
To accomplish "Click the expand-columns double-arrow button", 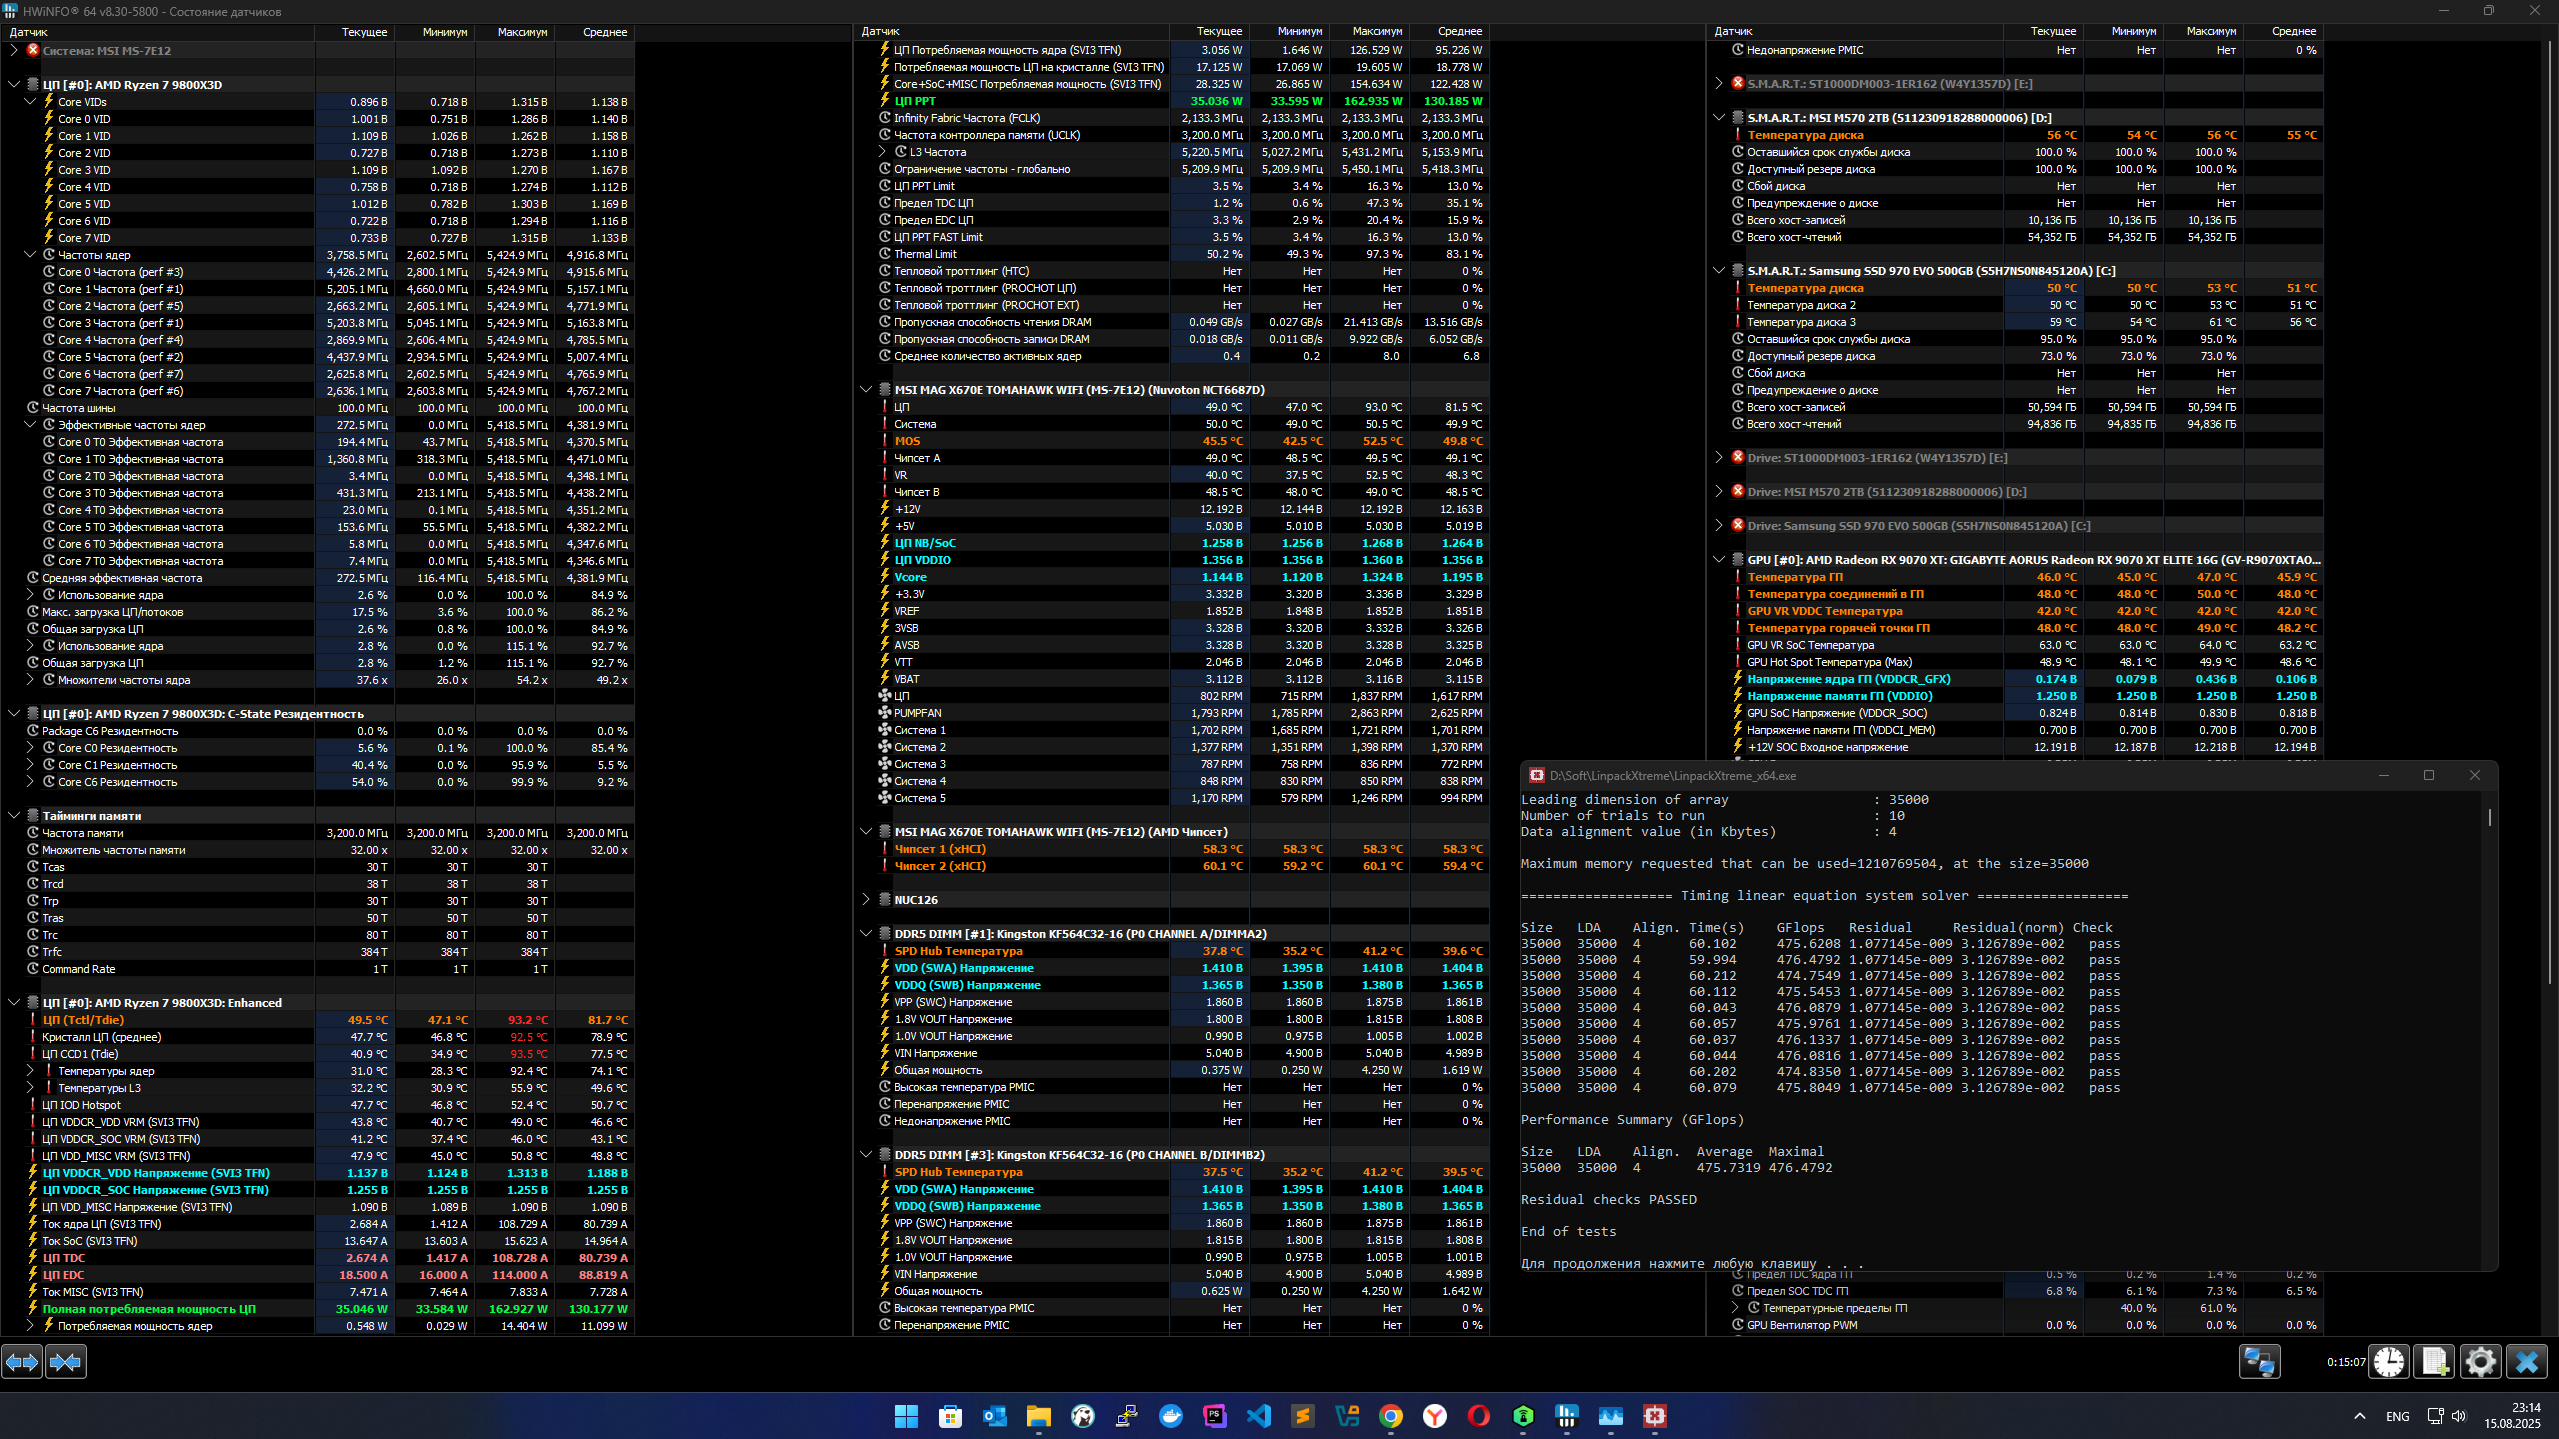I will click(x=22, y=1361).
